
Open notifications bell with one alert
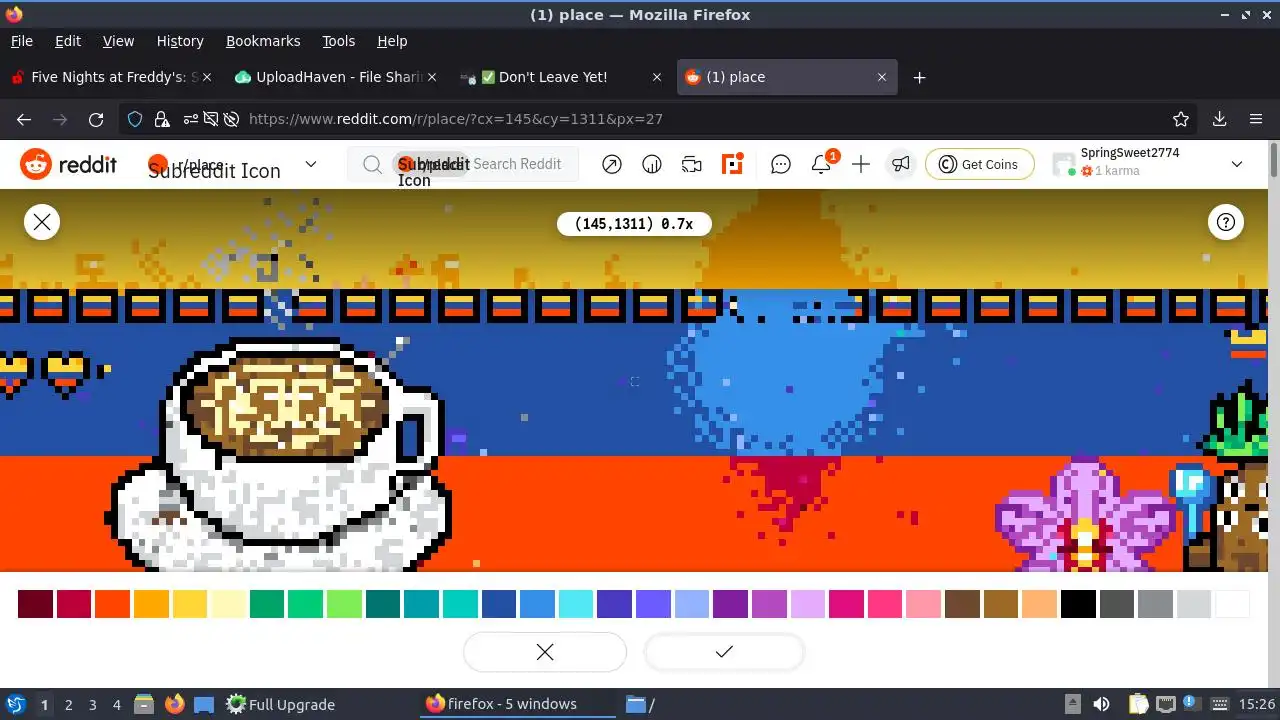pyautogui.click(x=822, y=164)
